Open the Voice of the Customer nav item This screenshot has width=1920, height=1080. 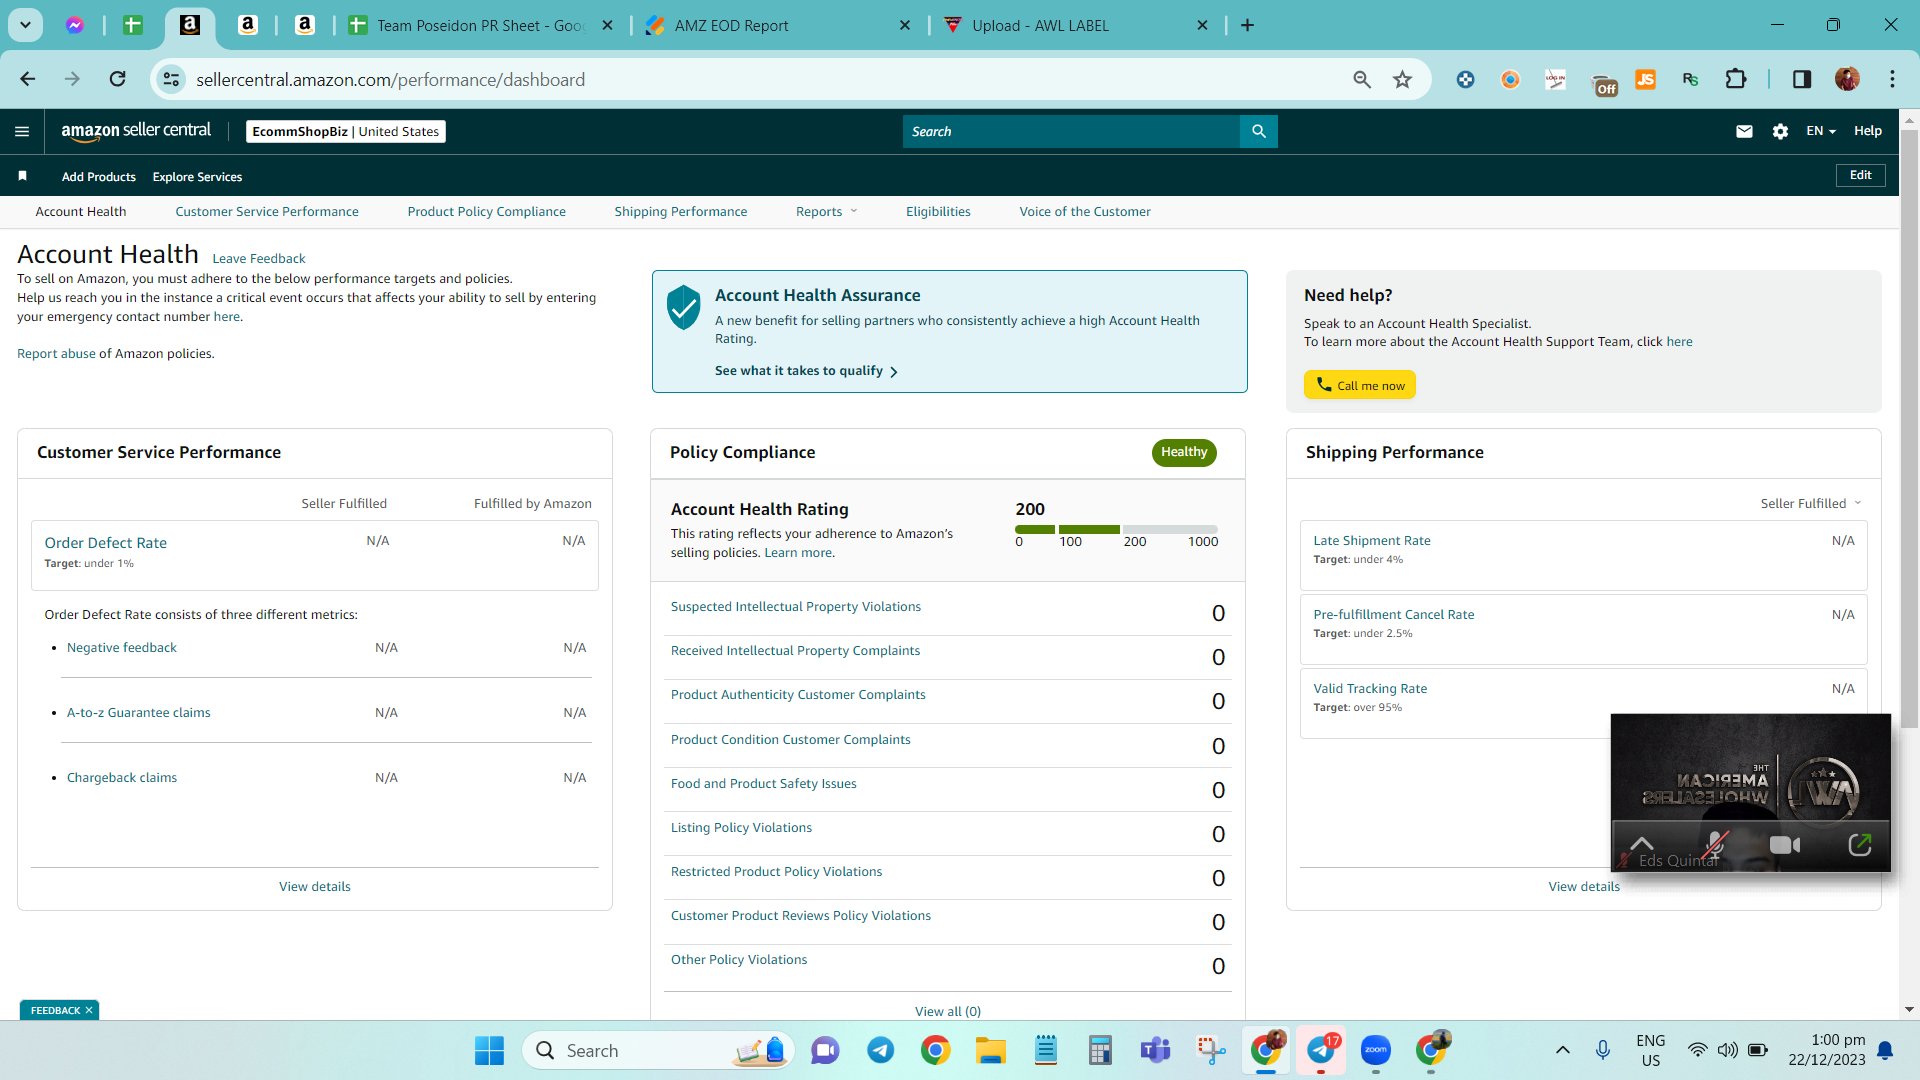[1085, 211]
